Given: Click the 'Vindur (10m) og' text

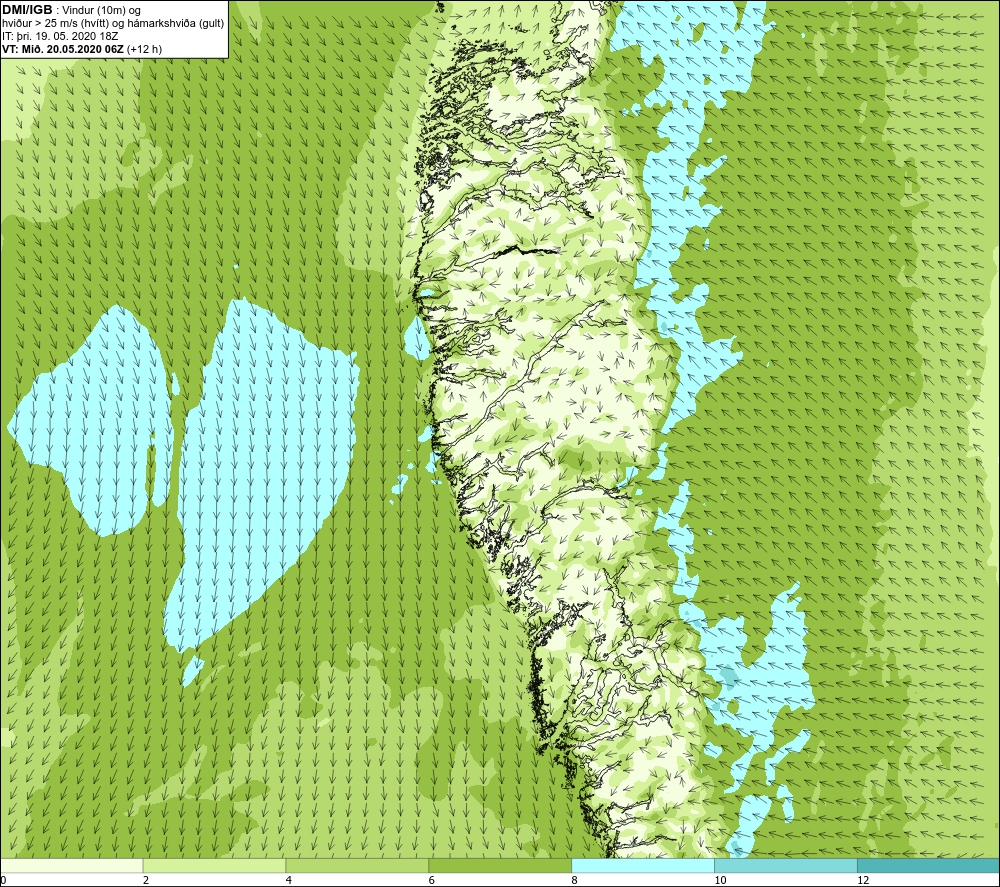Looking at the screenshot, I should coord(101,11).
